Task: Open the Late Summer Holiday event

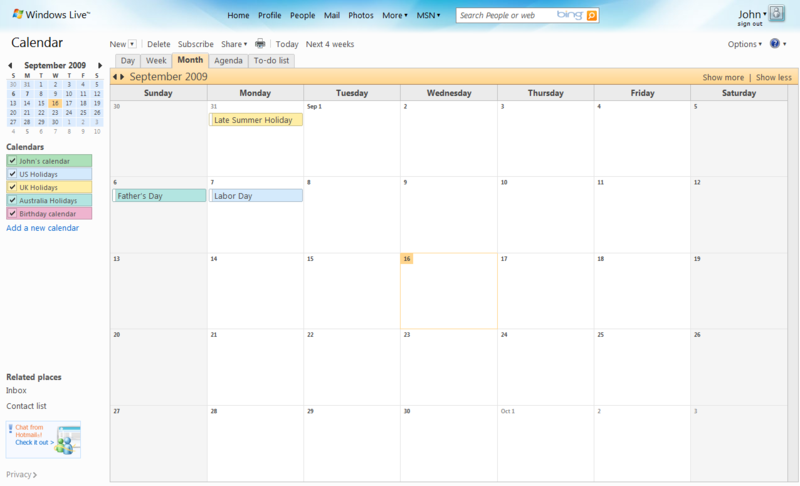Action: tap(256, 120)
